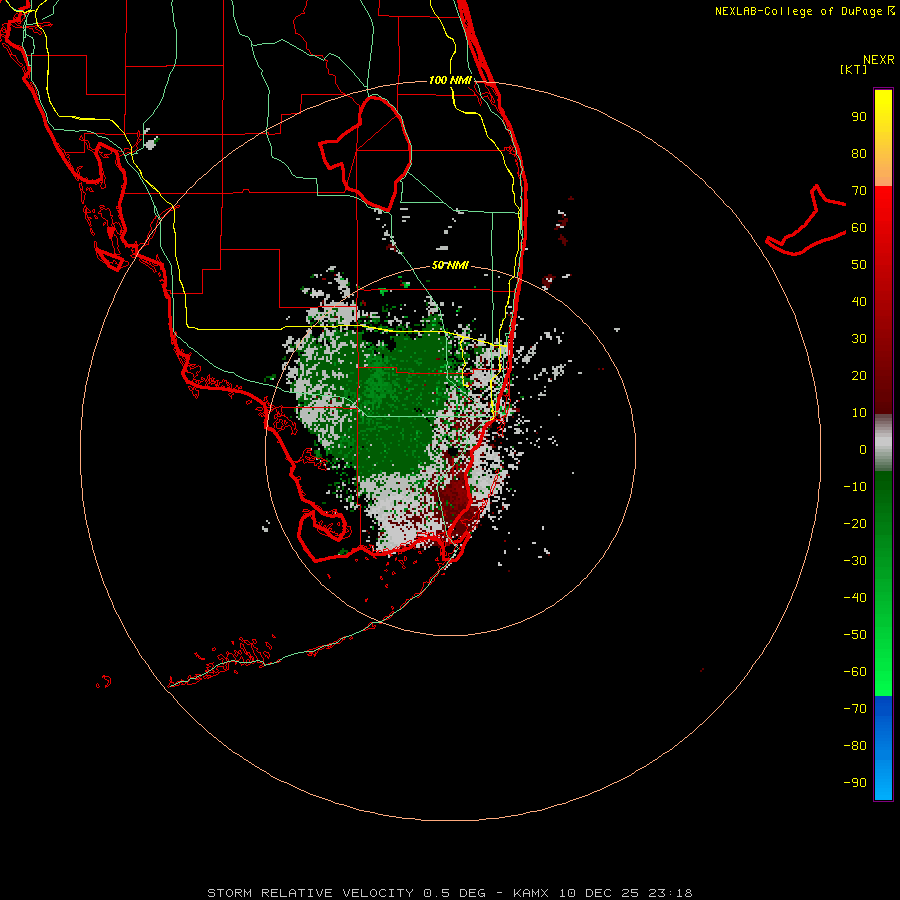
Task: Click the KAMX station ID in the caption
Action: coord(531,893)
